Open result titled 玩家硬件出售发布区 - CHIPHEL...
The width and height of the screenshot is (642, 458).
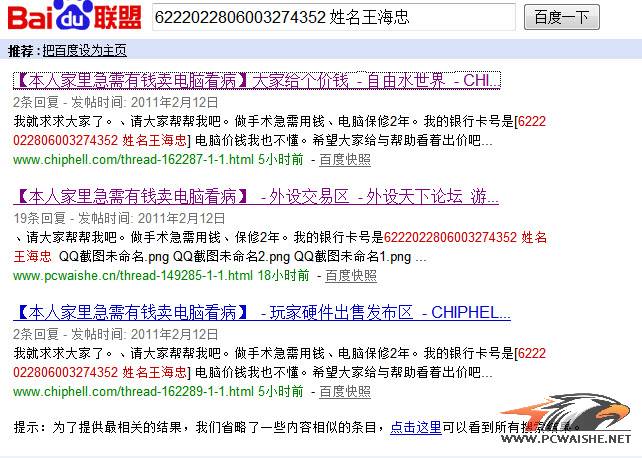coord(262,313)
